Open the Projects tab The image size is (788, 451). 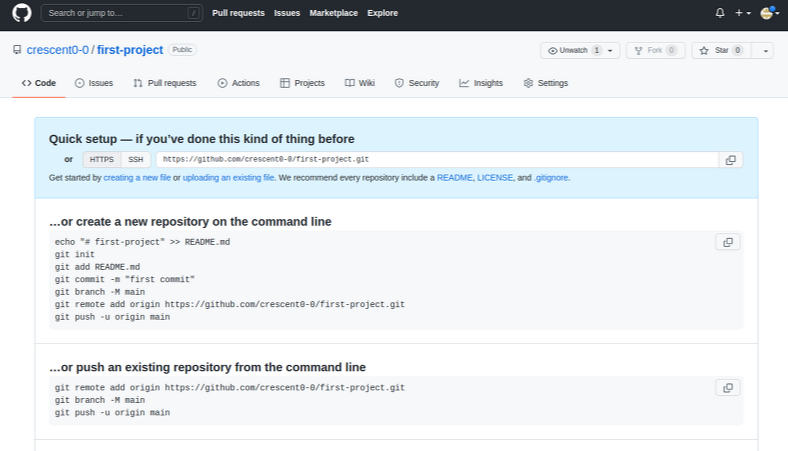click(x=303, y=83)
